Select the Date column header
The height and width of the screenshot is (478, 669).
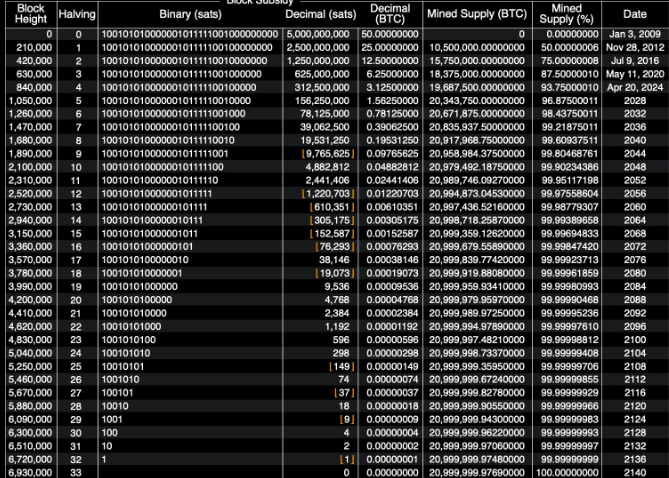(634, 14)
